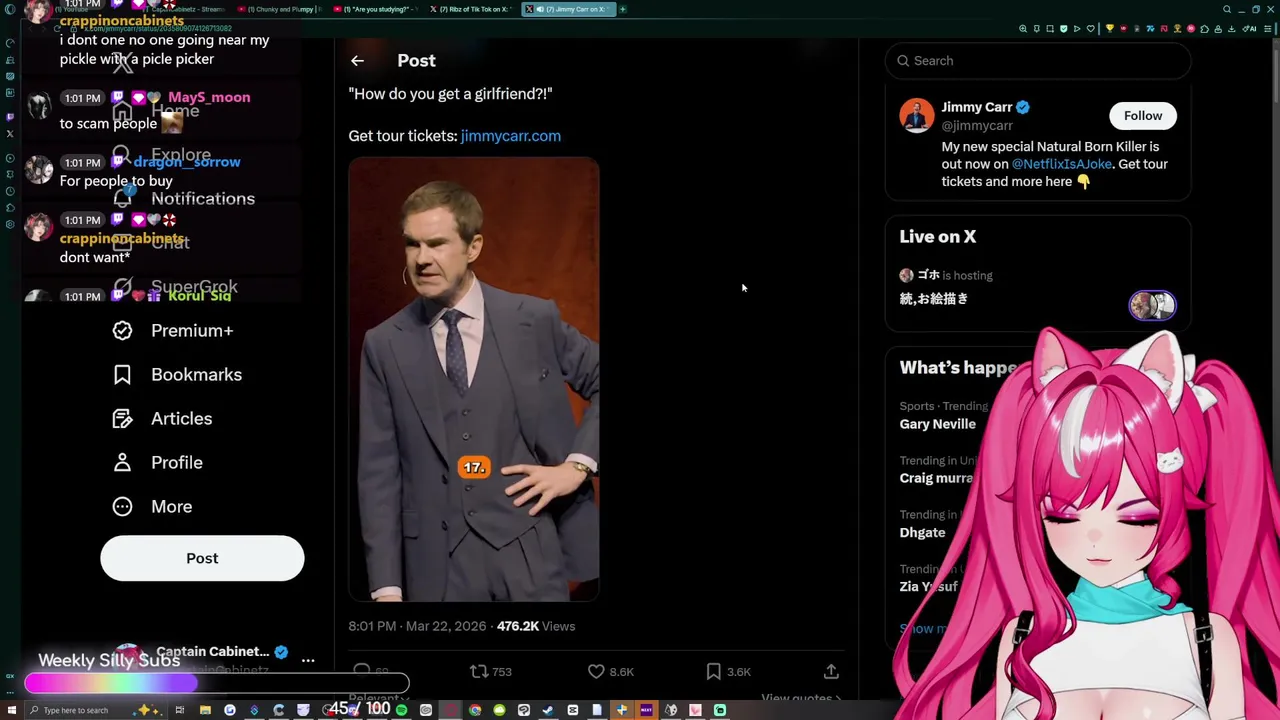This screenshot has height=720, width=1280.
Task: Click the post timestamp 8:01 PM Mar 22
Action: tap(417, 626)
